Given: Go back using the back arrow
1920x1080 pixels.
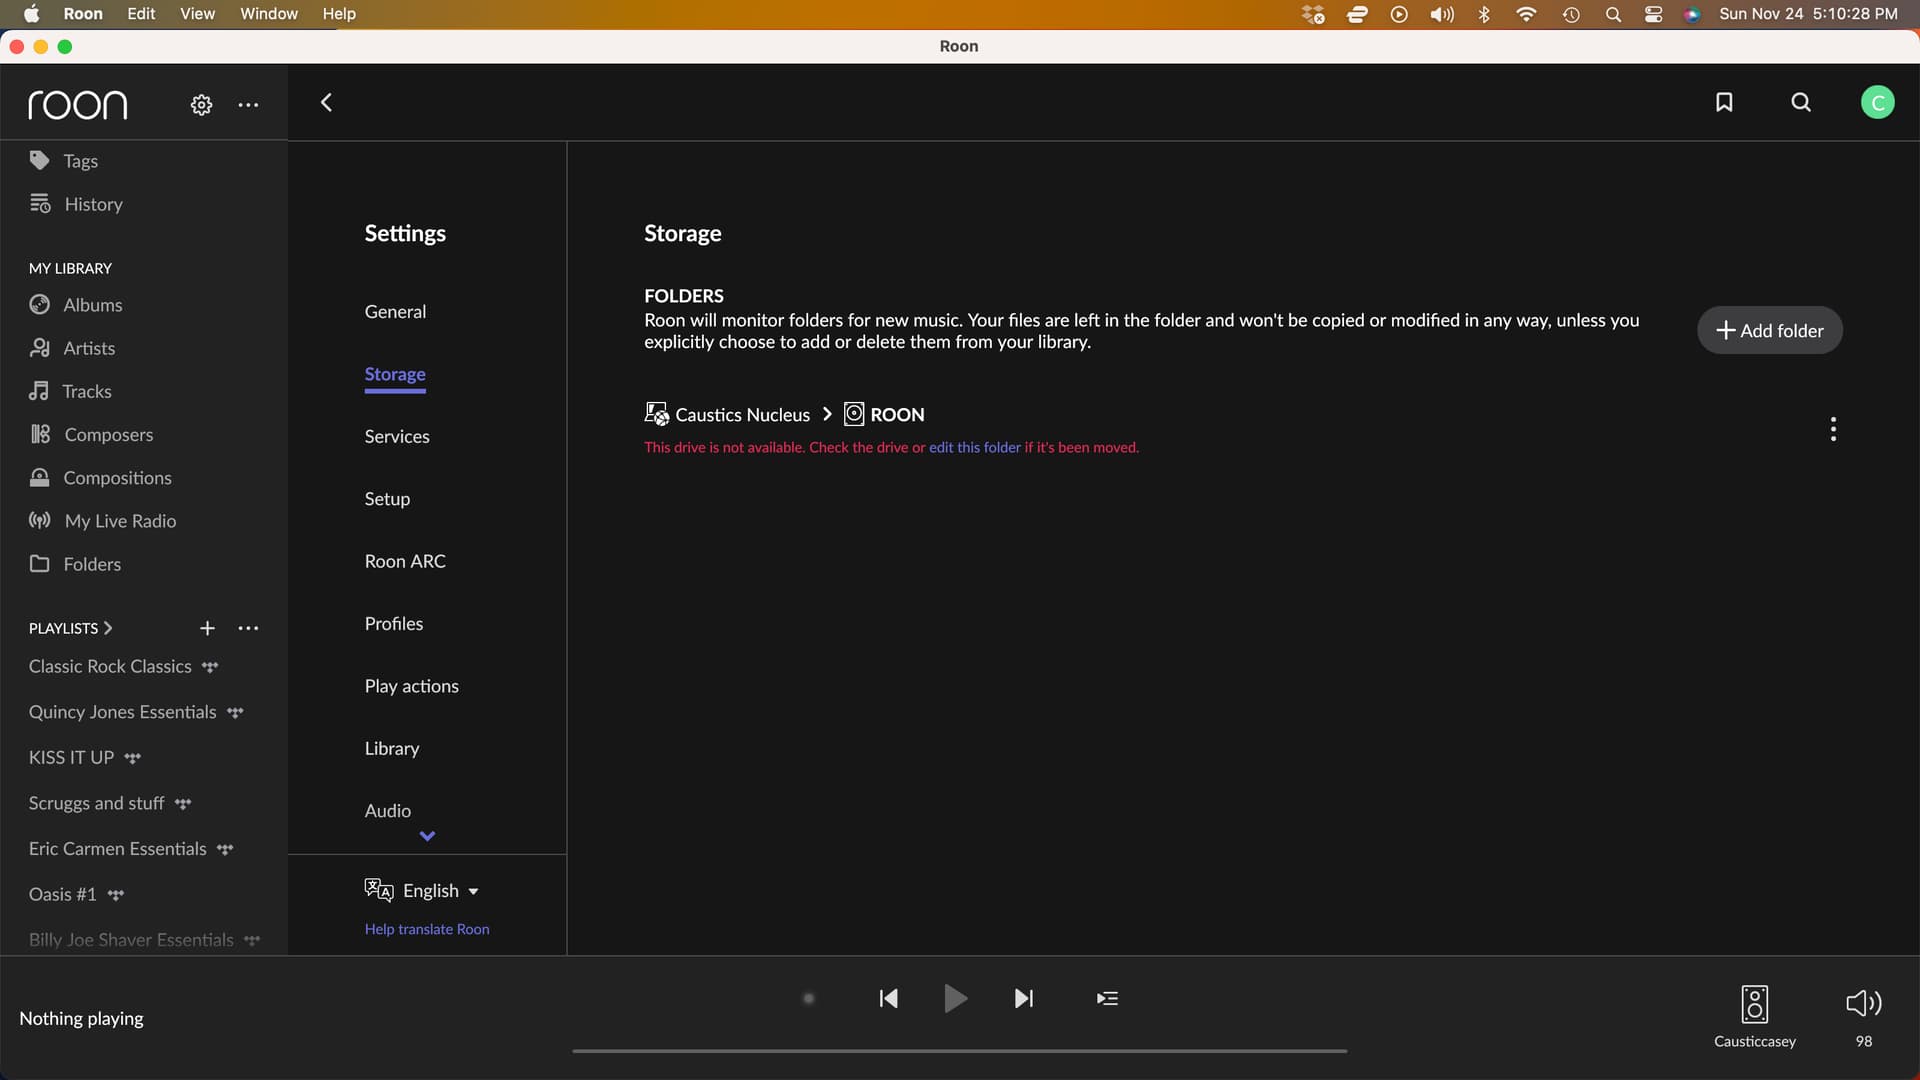Looking at the screenshot, I should point(326,102).
